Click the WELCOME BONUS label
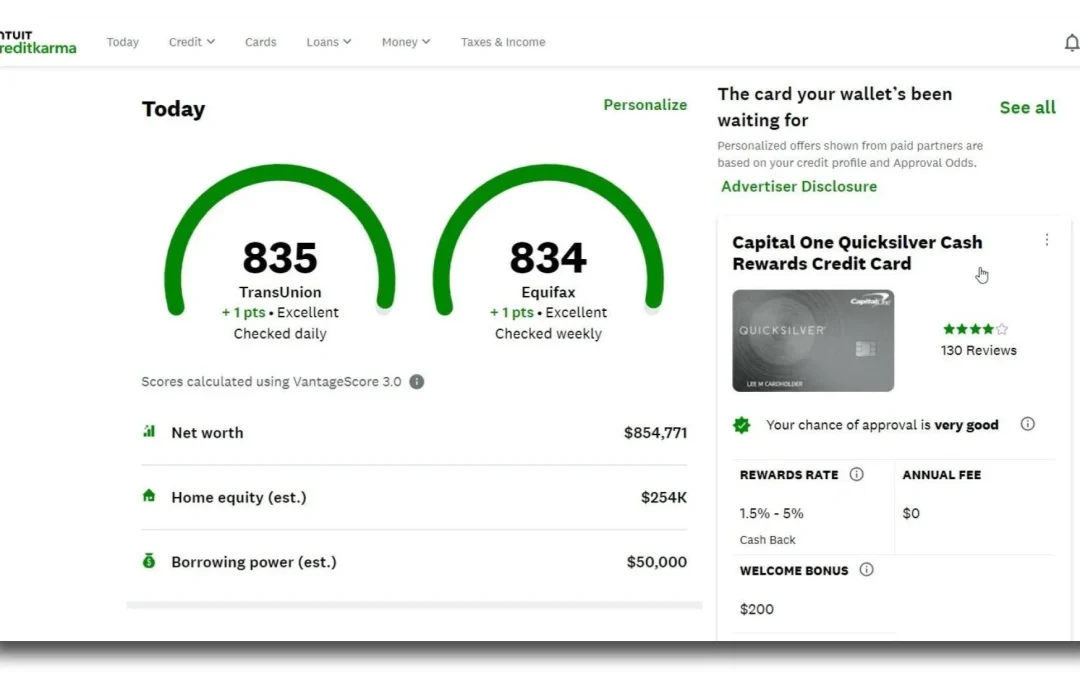Screen dimensions: 1080x675 point(793,570)
